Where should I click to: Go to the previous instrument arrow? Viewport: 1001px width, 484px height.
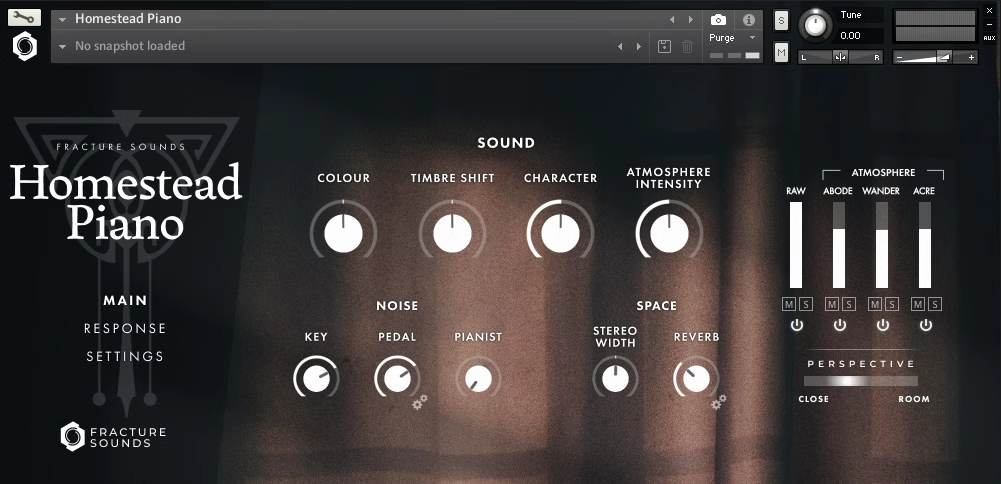672,20
